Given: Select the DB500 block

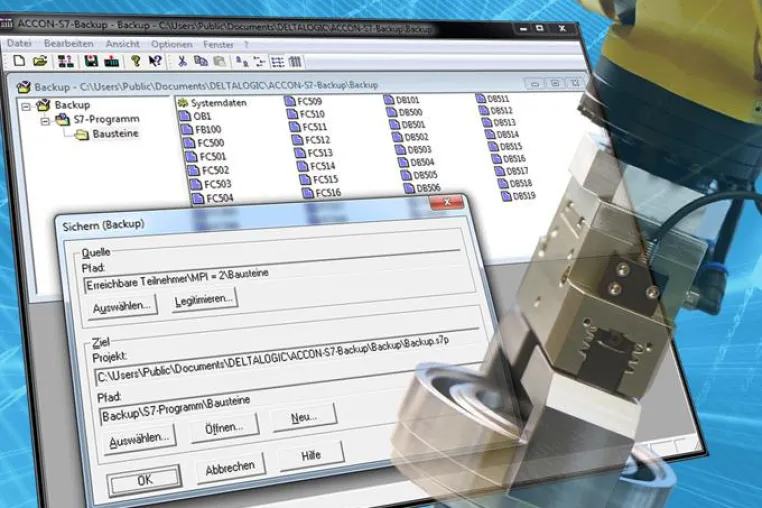Looking at the screenshot, I should tap(405, 112).
